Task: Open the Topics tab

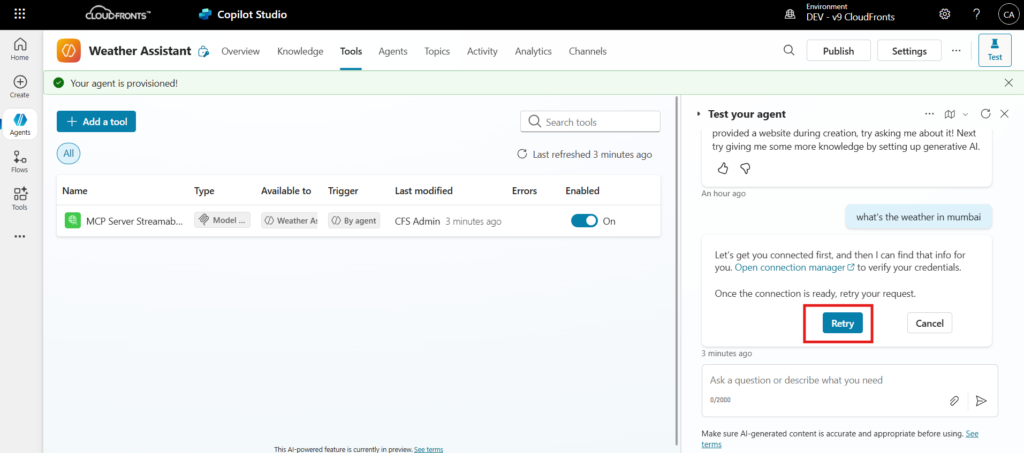Action: coord(437,51)
